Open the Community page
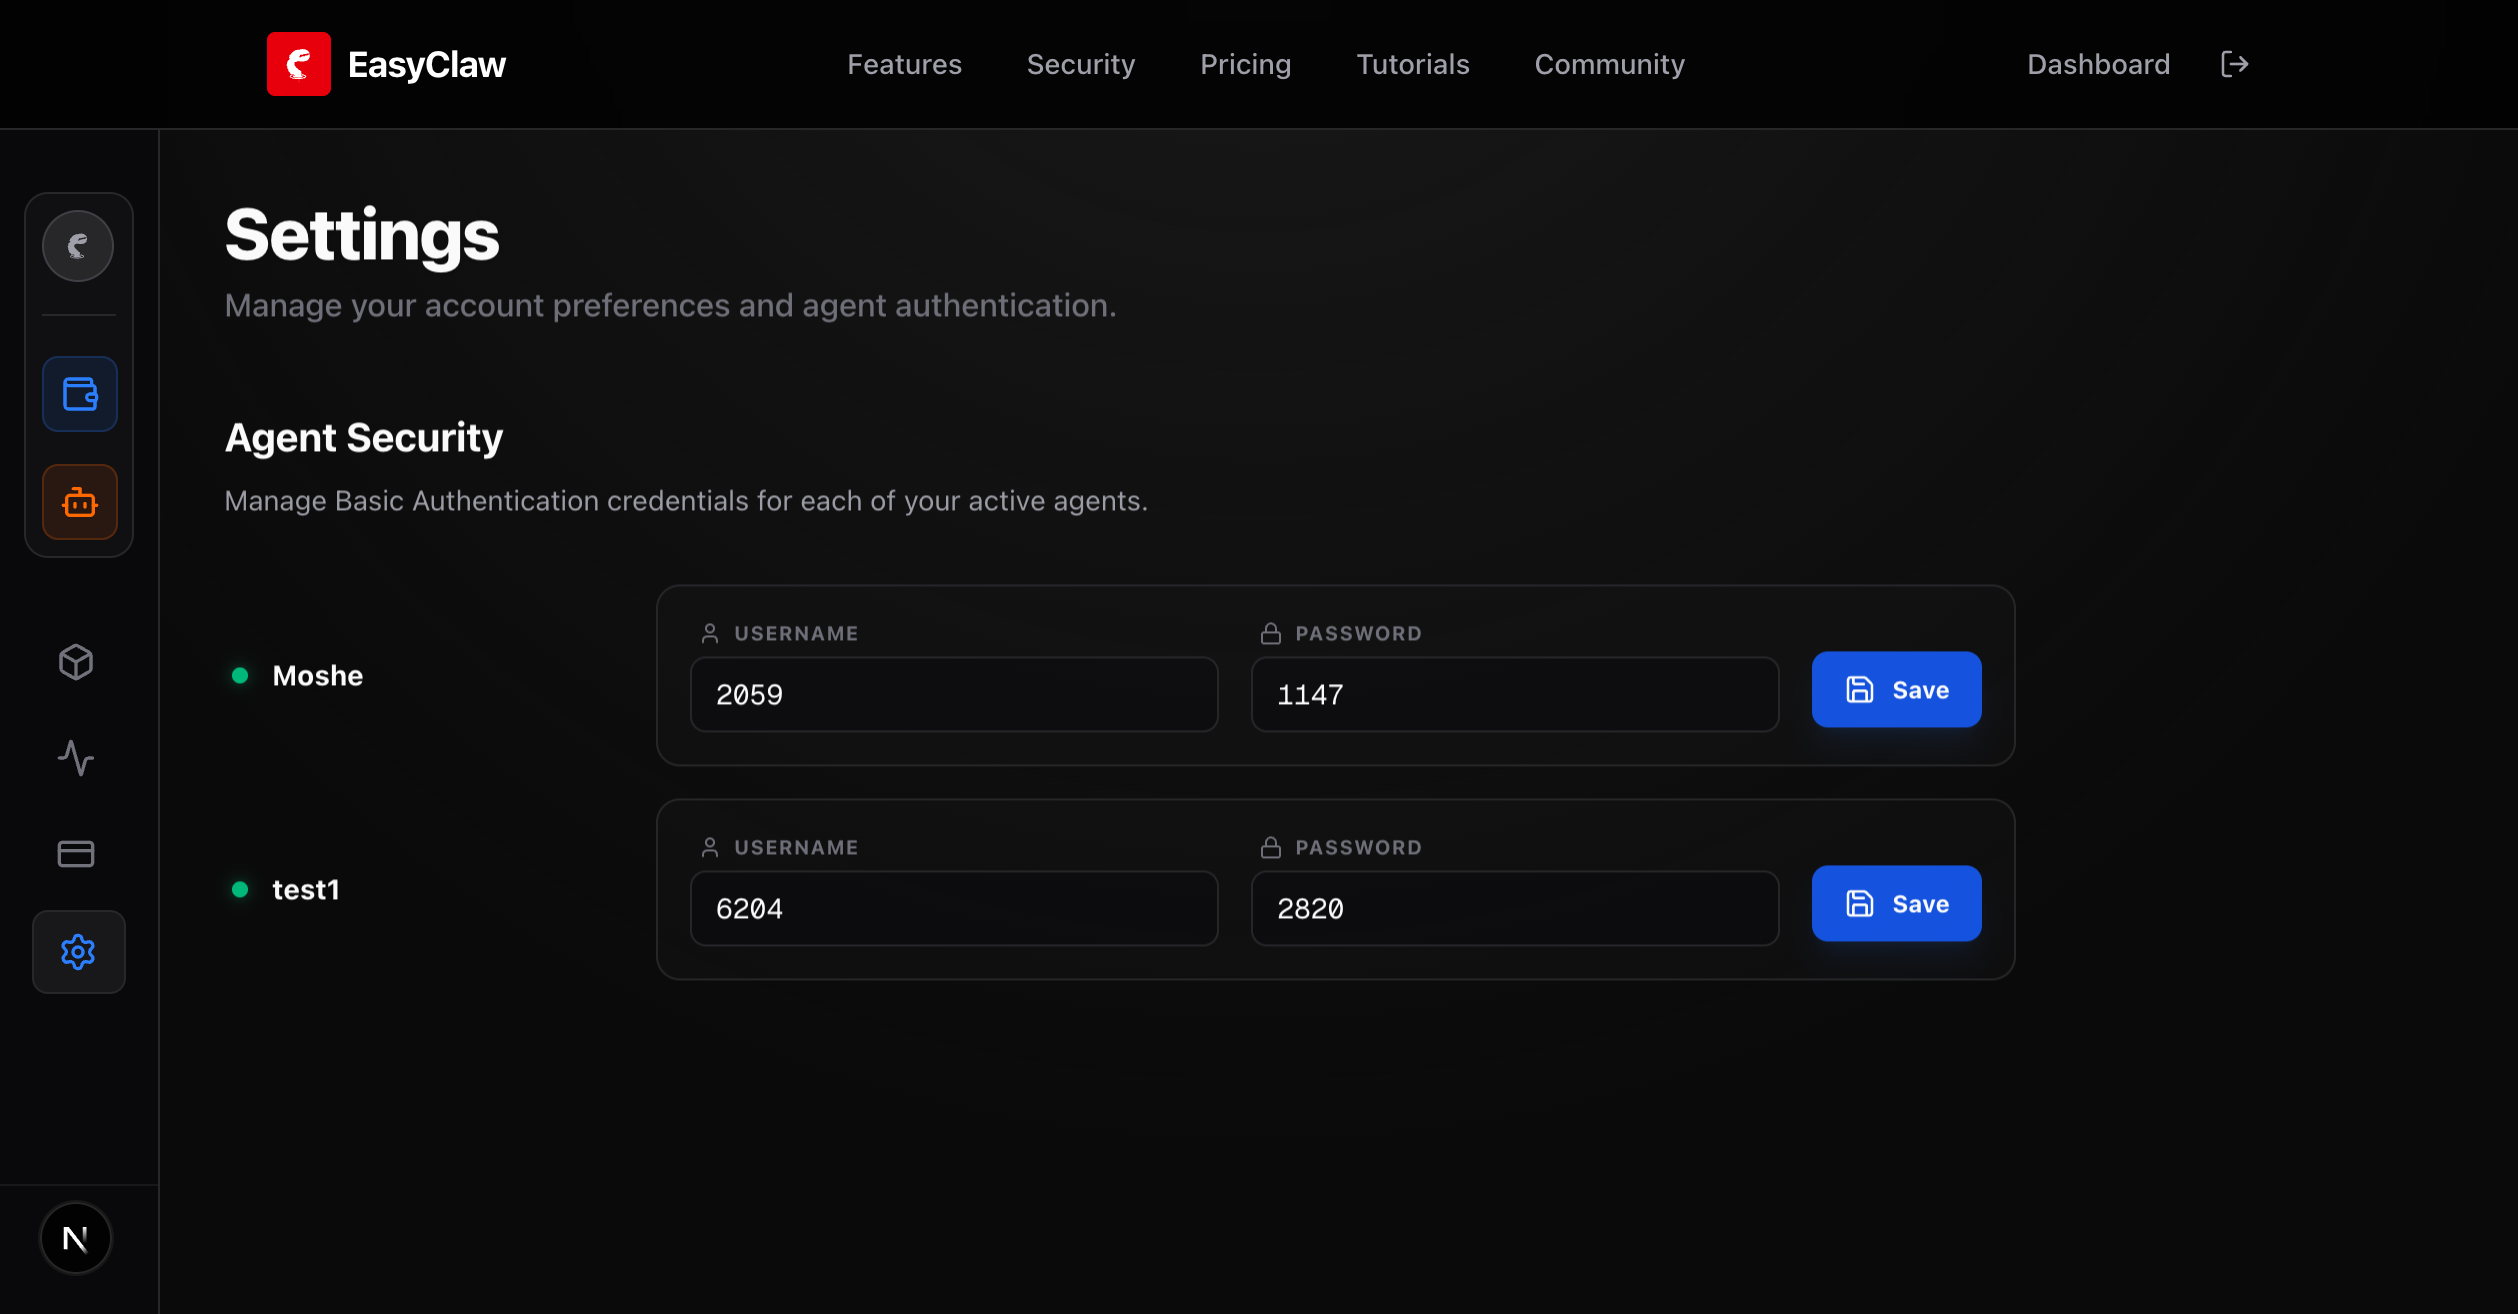Image resolution: width=2518 pixels, height=1314 pixels. tap(1609, 64)
